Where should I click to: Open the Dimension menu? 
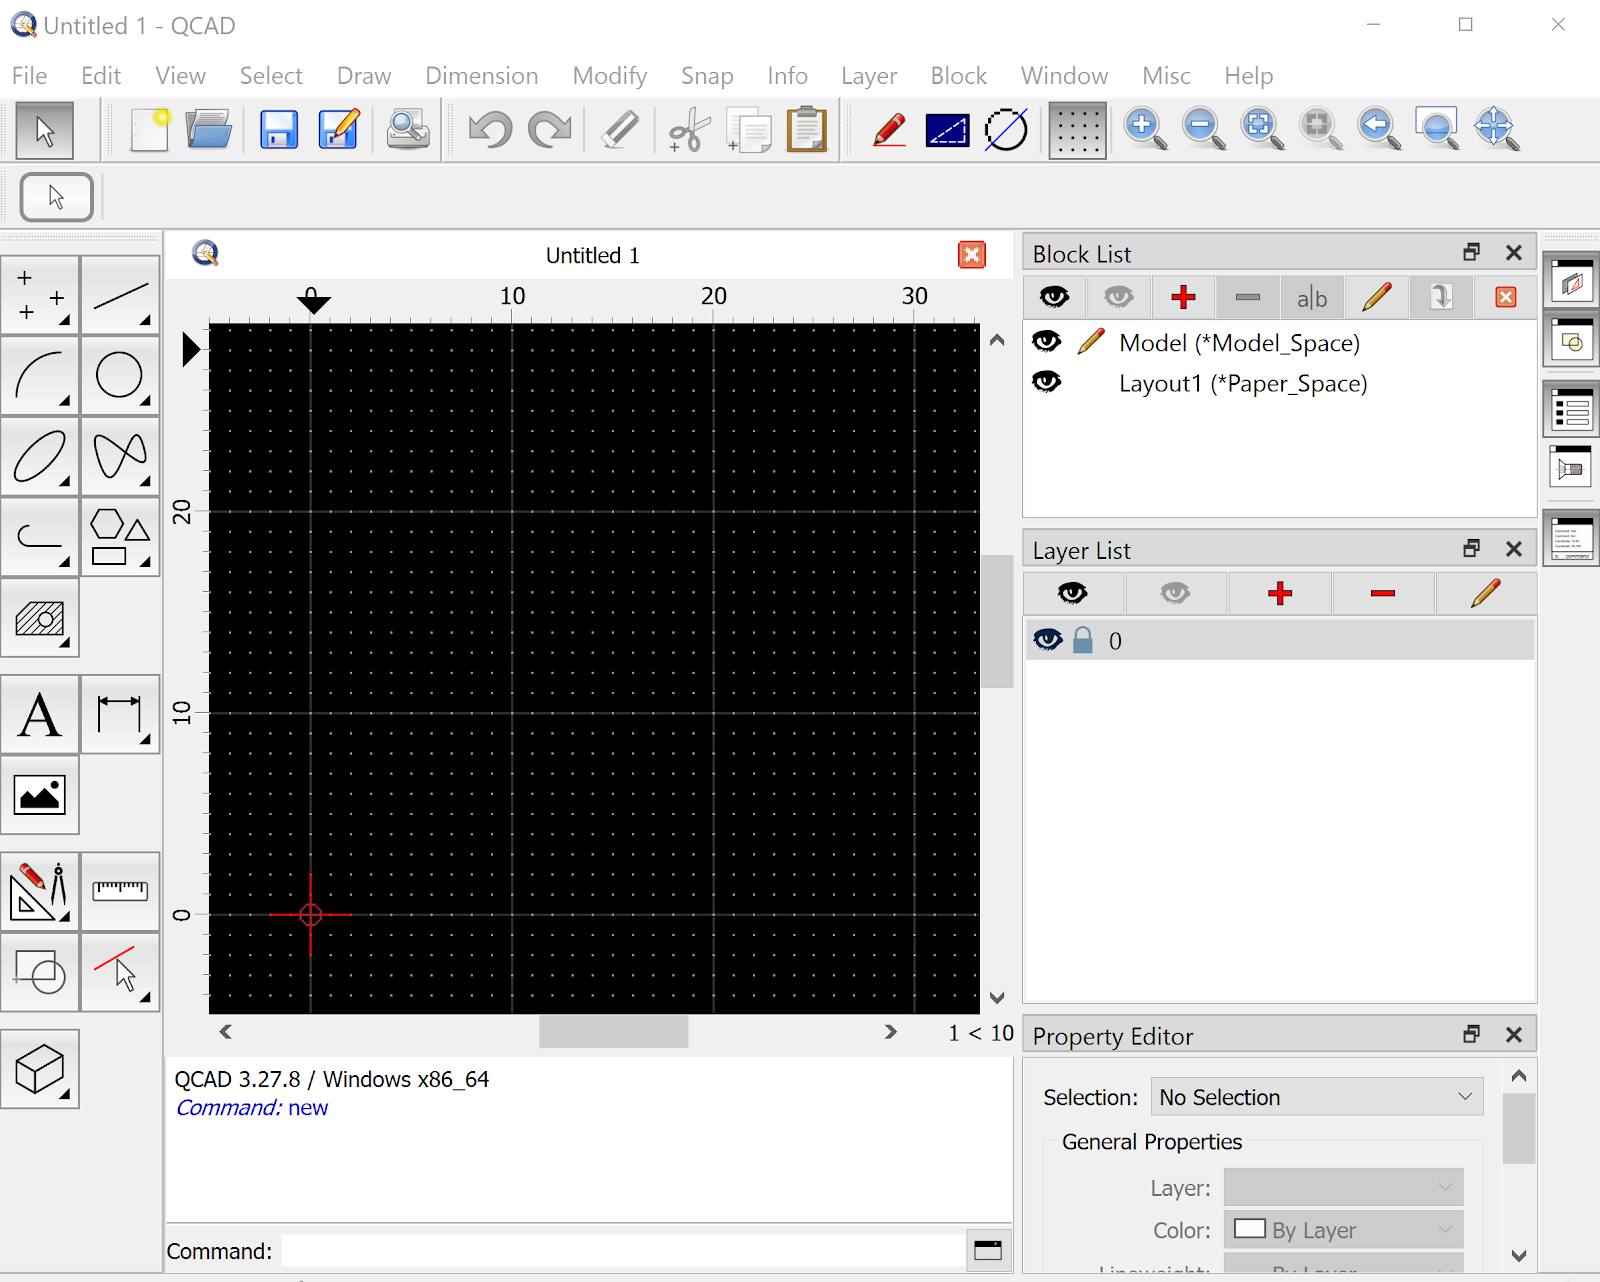(482, 76)
